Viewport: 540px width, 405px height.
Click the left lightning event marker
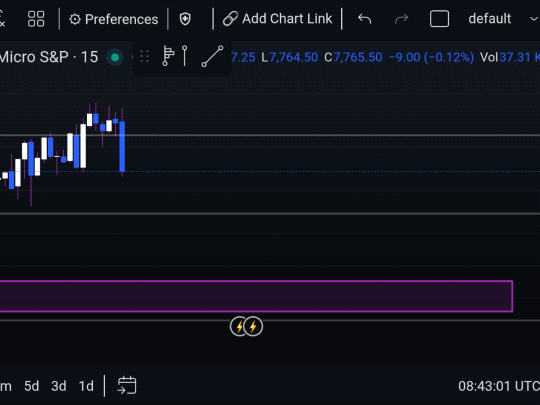238,326
